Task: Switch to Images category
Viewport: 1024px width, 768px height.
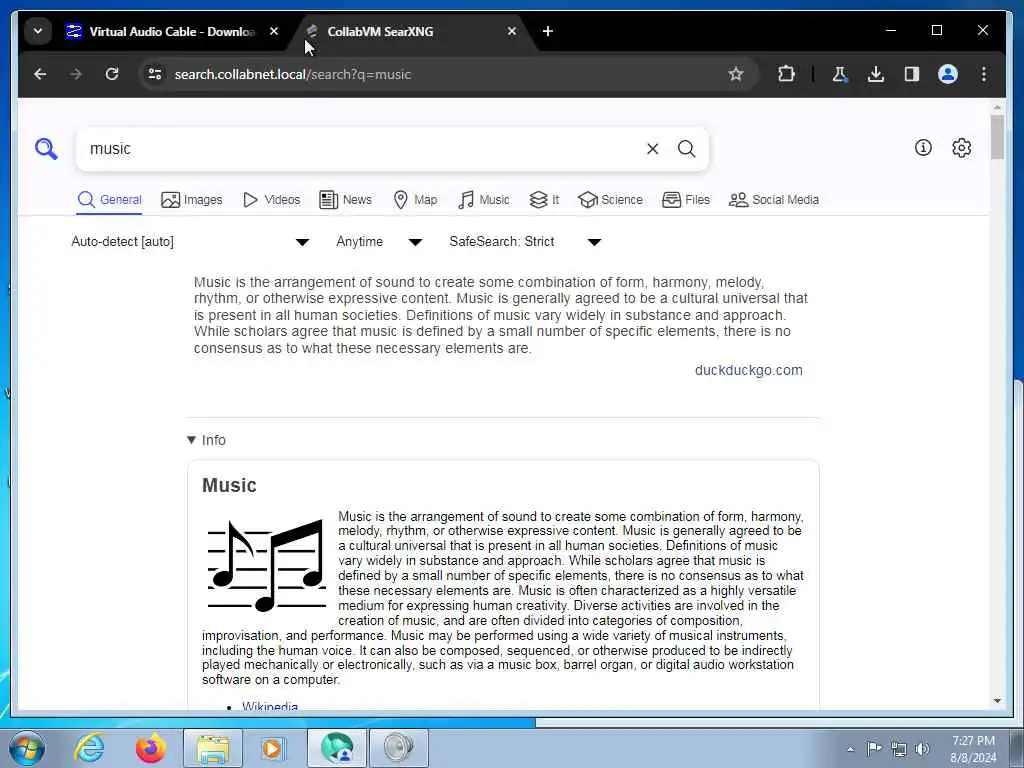Action: pos(192,200)
